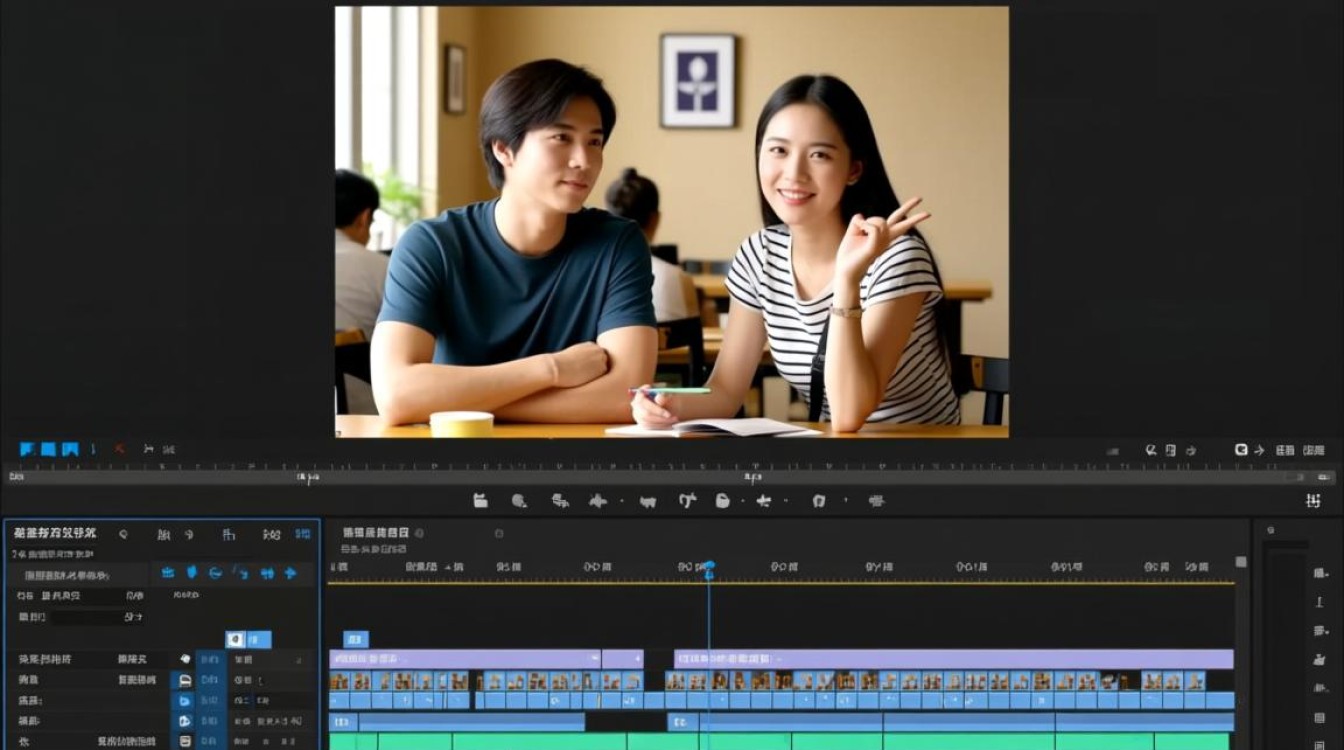The width and height of the screenshot is (1344, 750).
Task: Click the waveform-shaped icon in the center transport toolbar
Action: (598, 501)
